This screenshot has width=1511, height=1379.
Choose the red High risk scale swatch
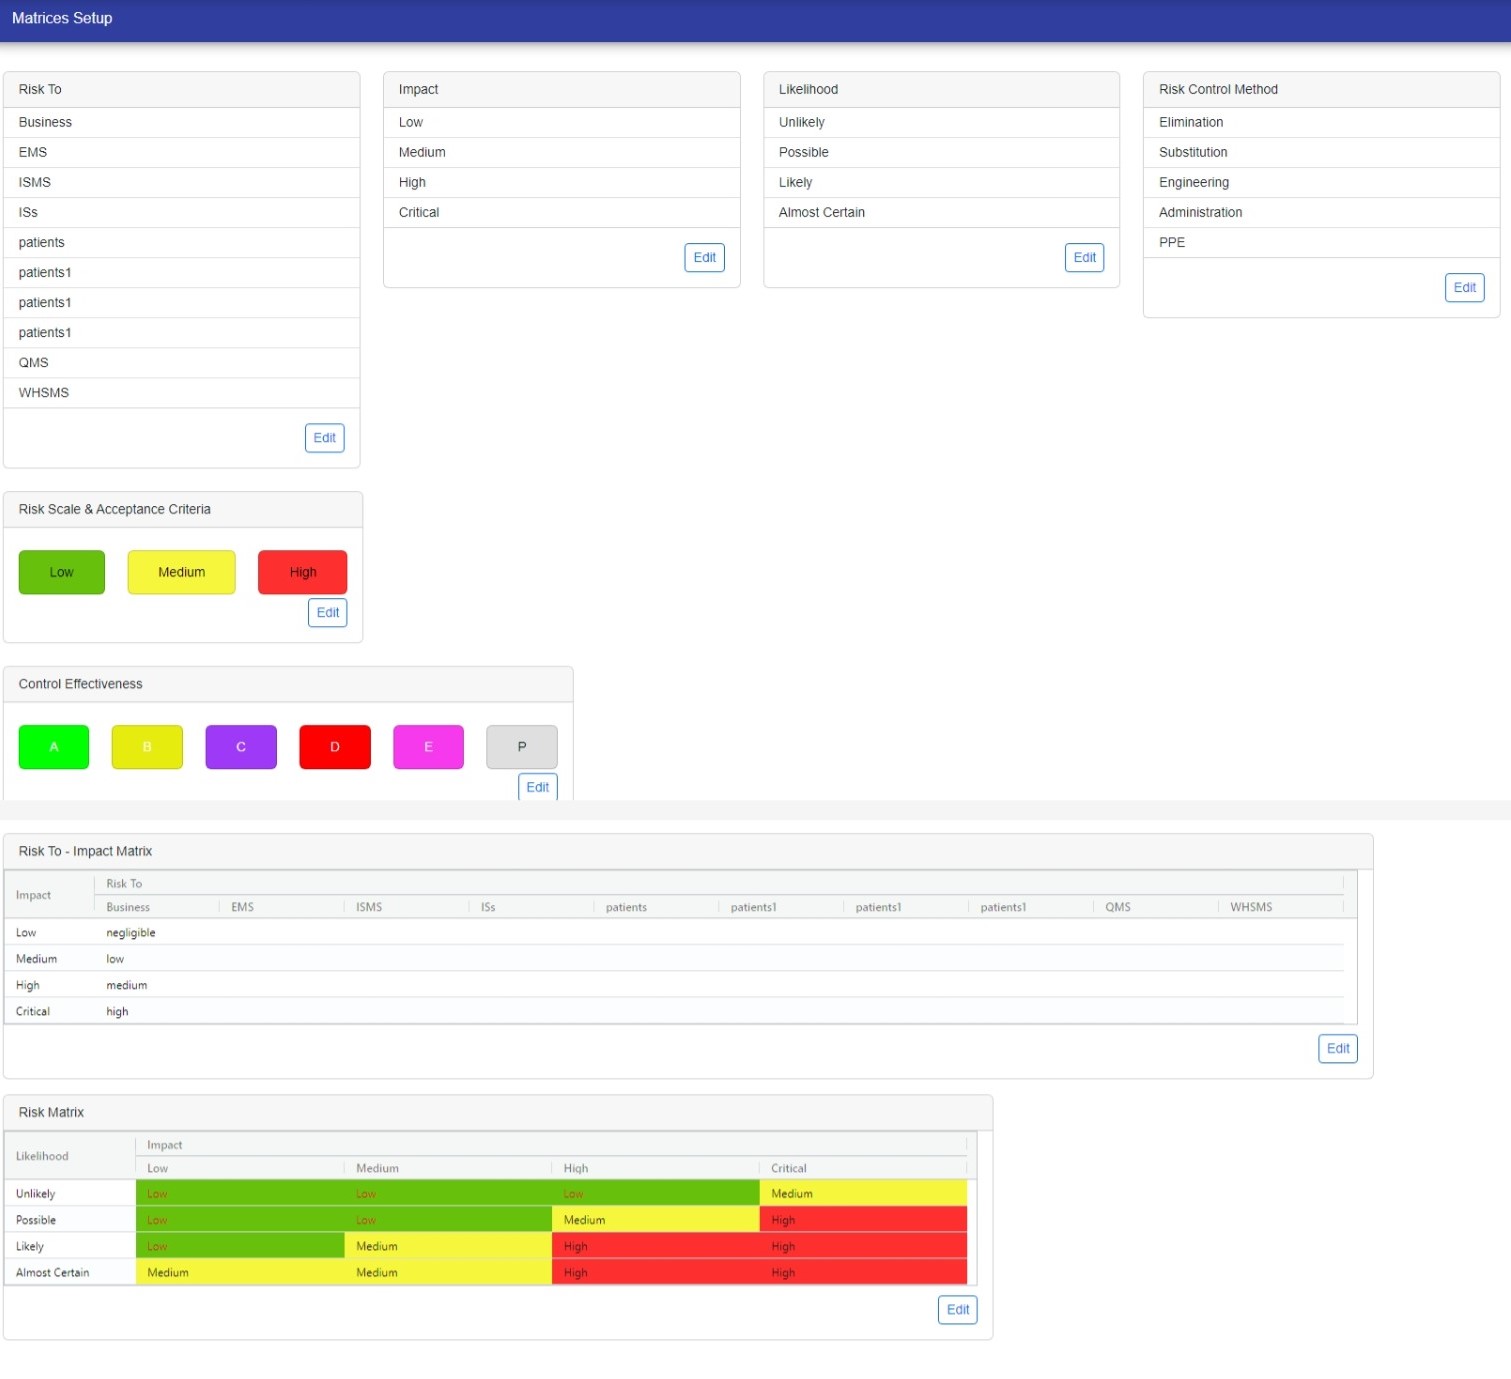(302, 573)
